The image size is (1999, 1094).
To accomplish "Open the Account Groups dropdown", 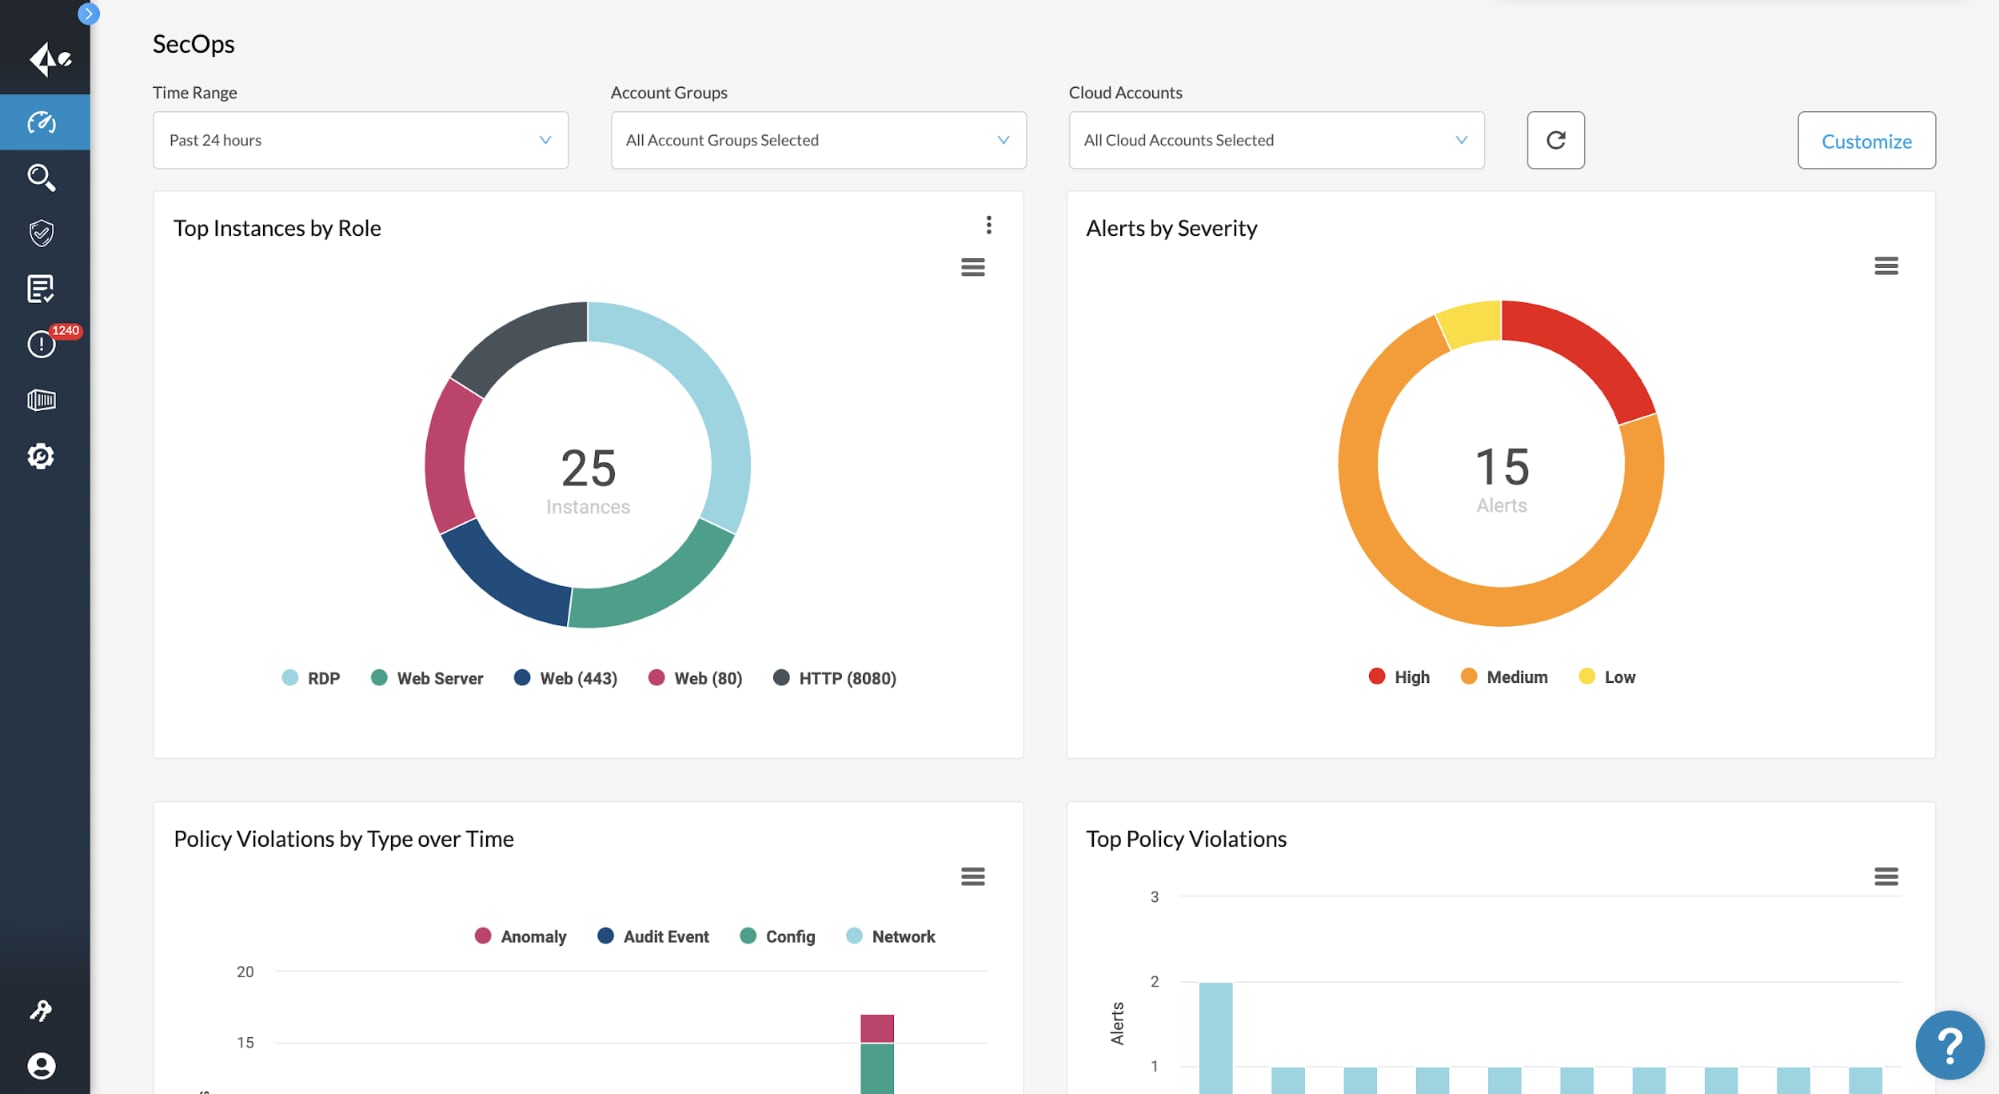I will pyautogui.click(x=818, y=140).
